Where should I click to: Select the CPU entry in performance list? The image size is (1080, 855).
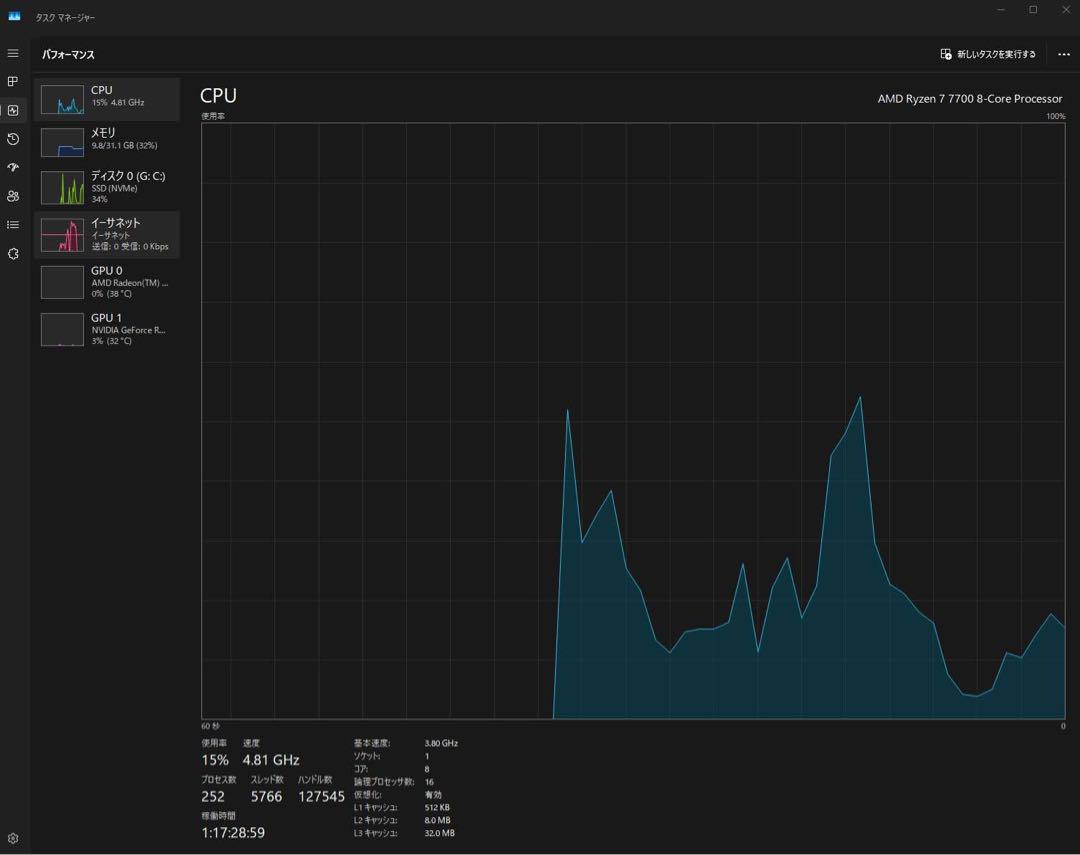107,99
